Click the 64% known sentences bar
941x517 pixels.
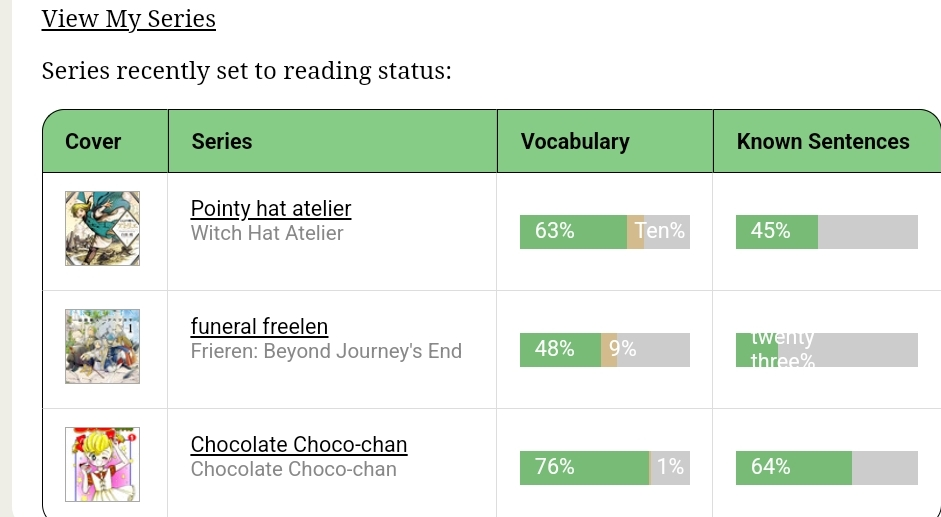827,468
